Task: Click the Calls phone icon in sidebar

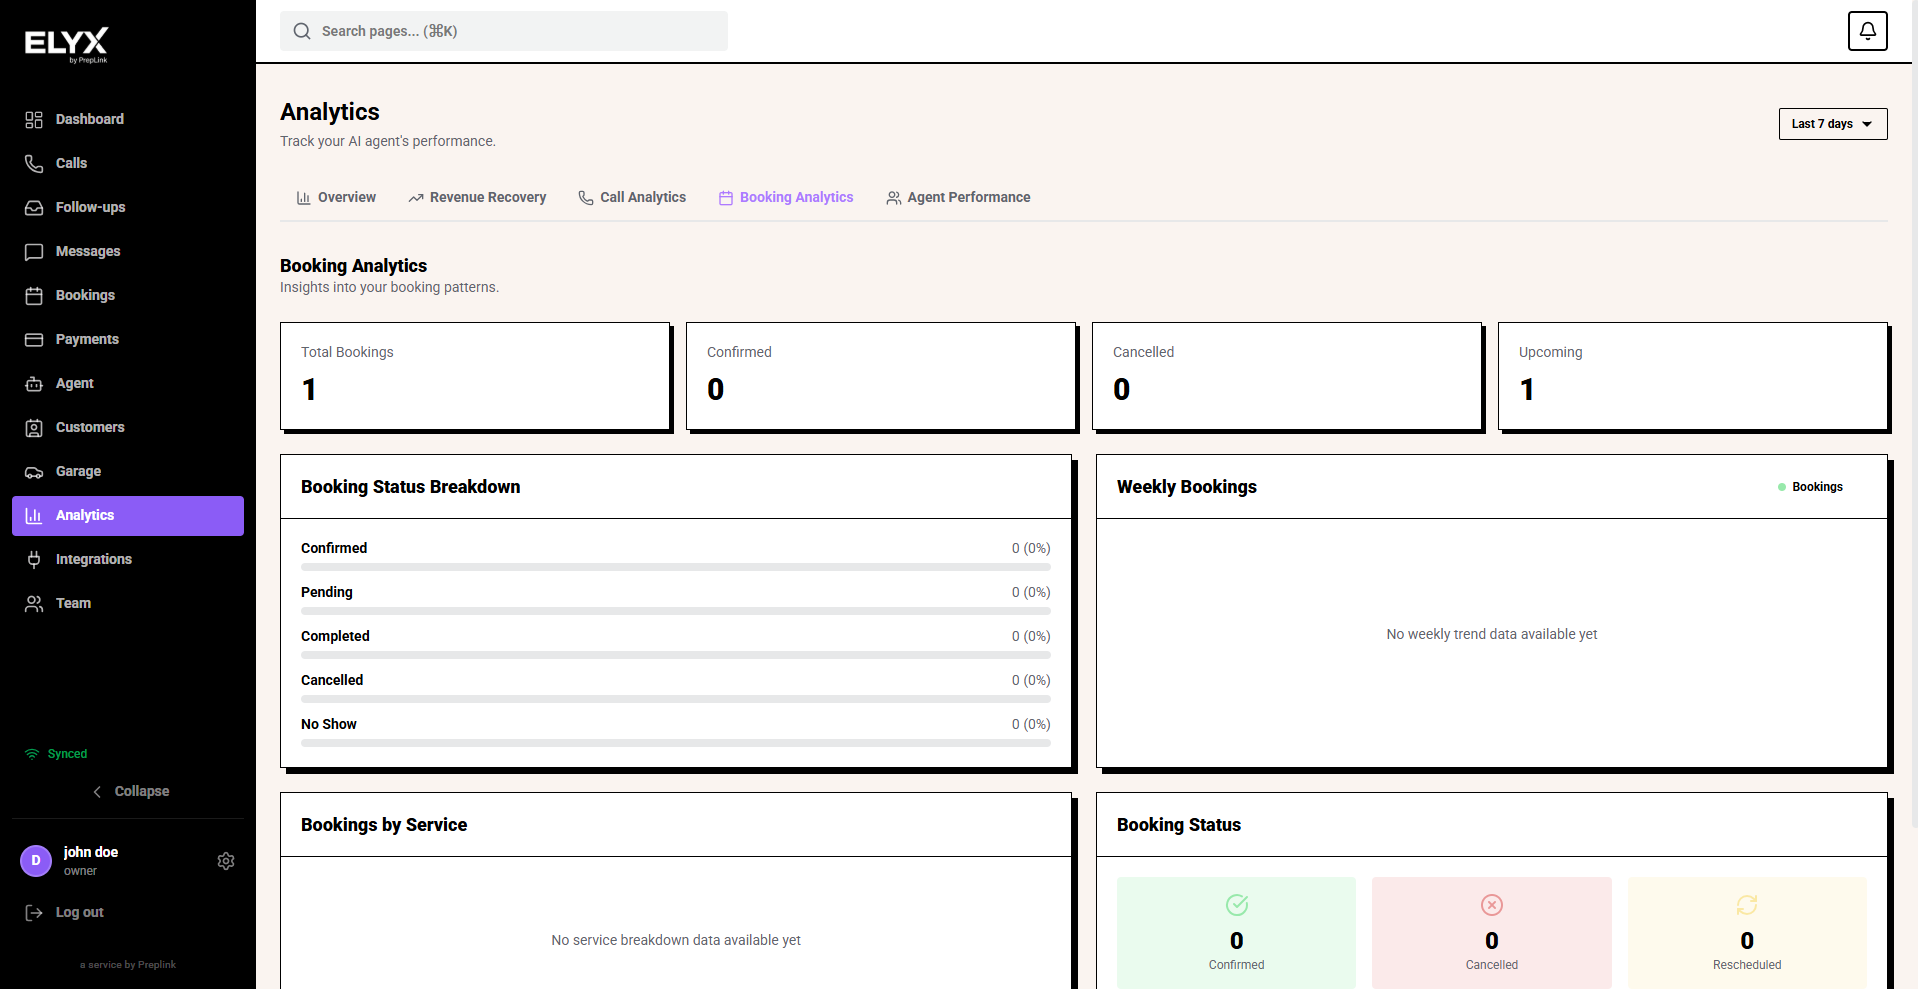Action: (34, 164)
